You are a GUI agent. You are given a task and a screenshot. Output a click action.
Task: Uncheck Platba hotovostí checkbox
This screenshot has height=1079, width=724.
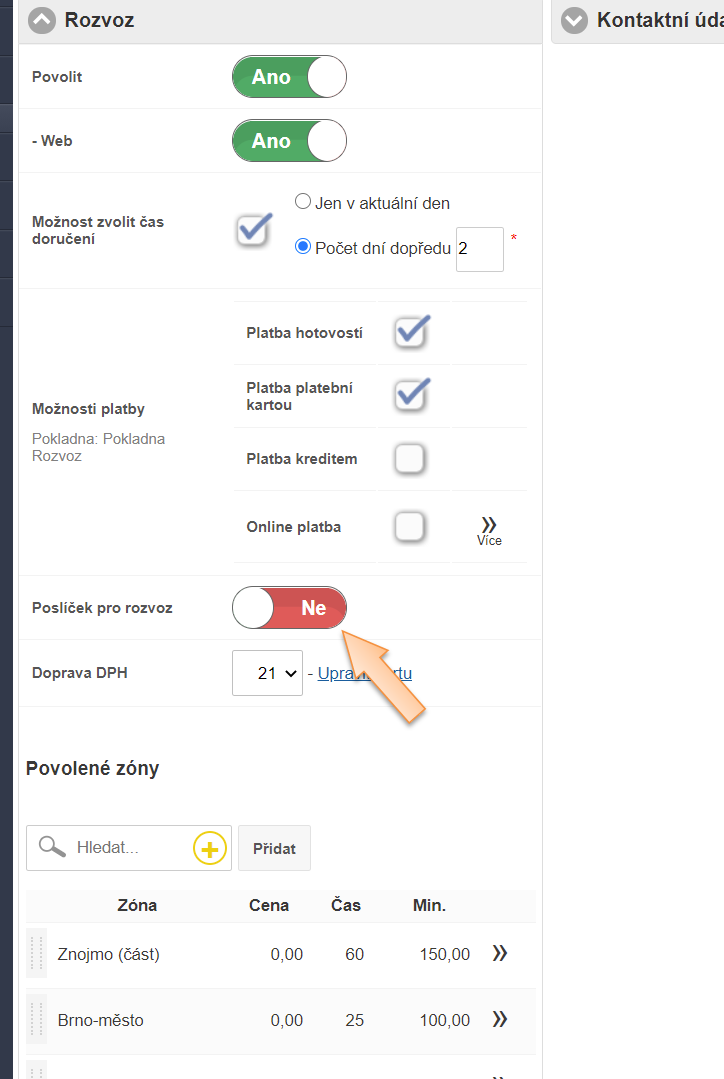410,333
